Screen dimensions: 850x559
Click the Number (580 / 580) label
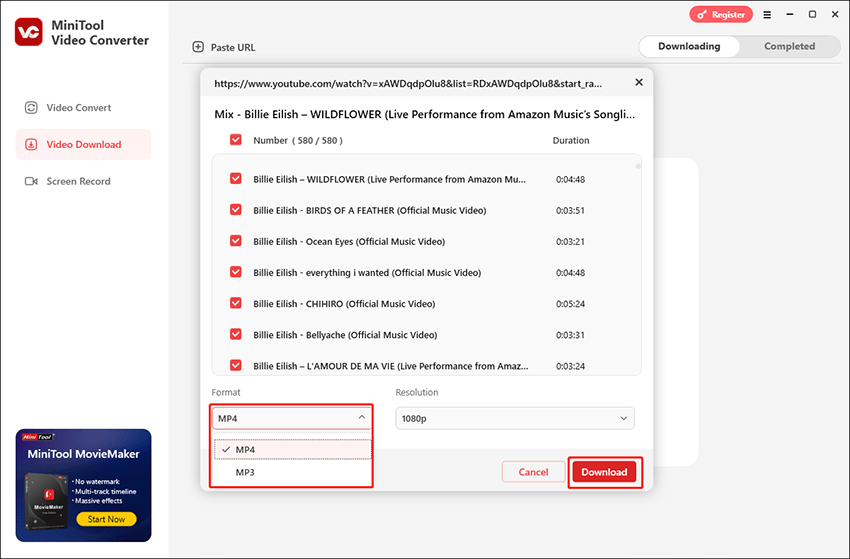[298, 140]
